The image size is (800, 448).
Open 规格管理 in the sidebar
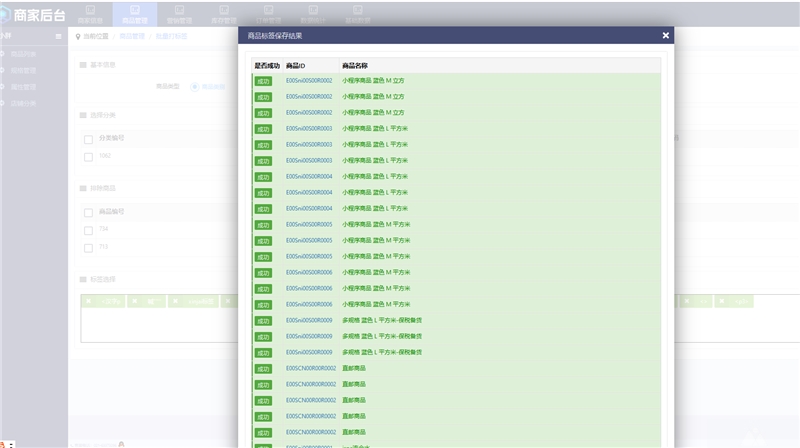pyautogui.click(x=23, y=70)
